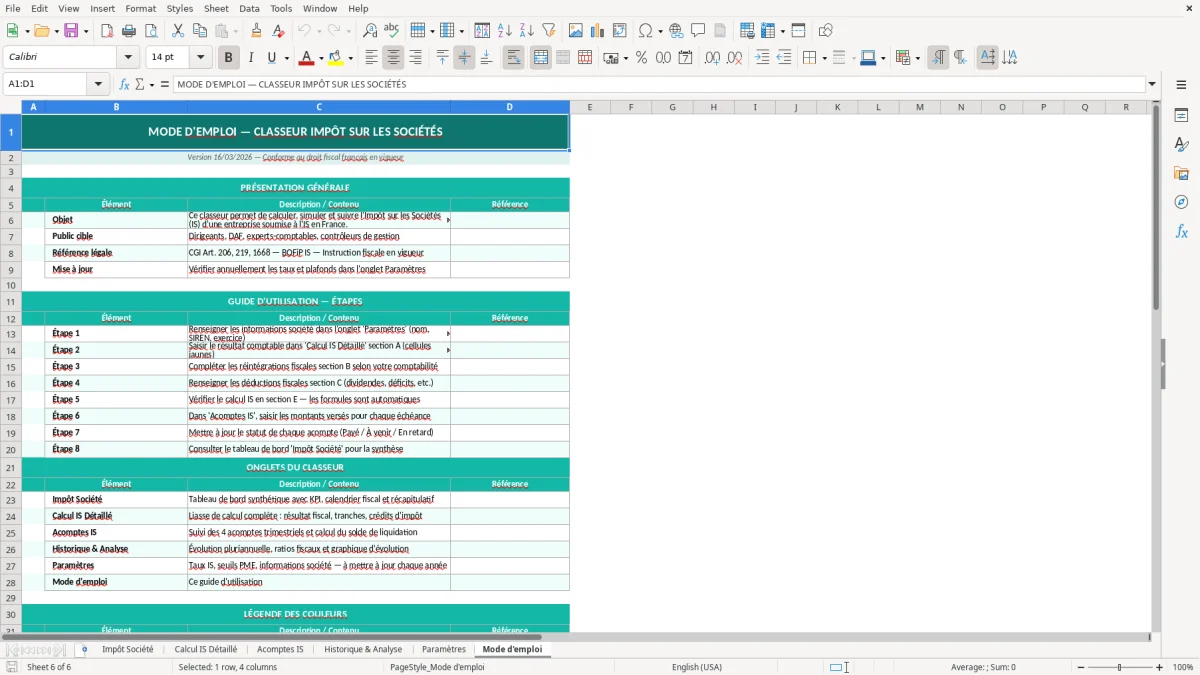
Task: Activate Clone Formatting paintbrush
Action: pos(256,31)
